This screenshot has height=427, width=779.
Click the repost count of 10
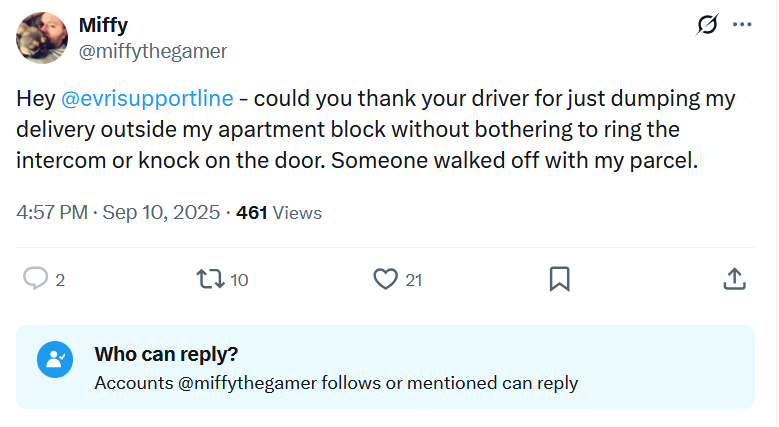pyautogui.click(x=239, y=280)
